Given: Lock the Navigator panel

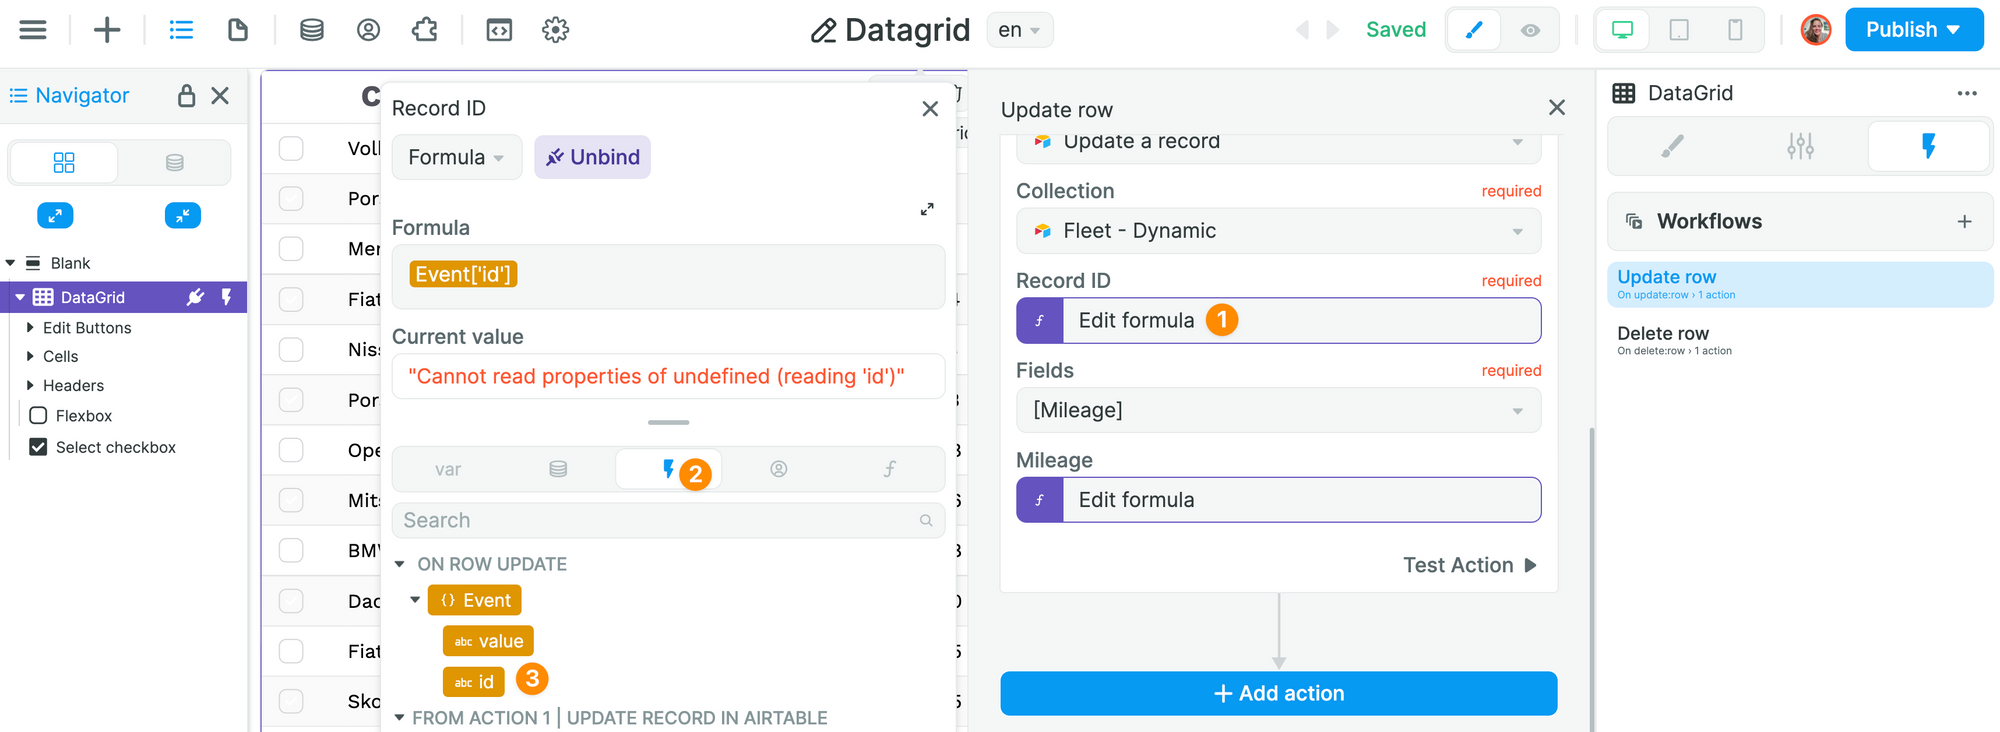Looking at the screenshot, I should (x=186, y=95).
